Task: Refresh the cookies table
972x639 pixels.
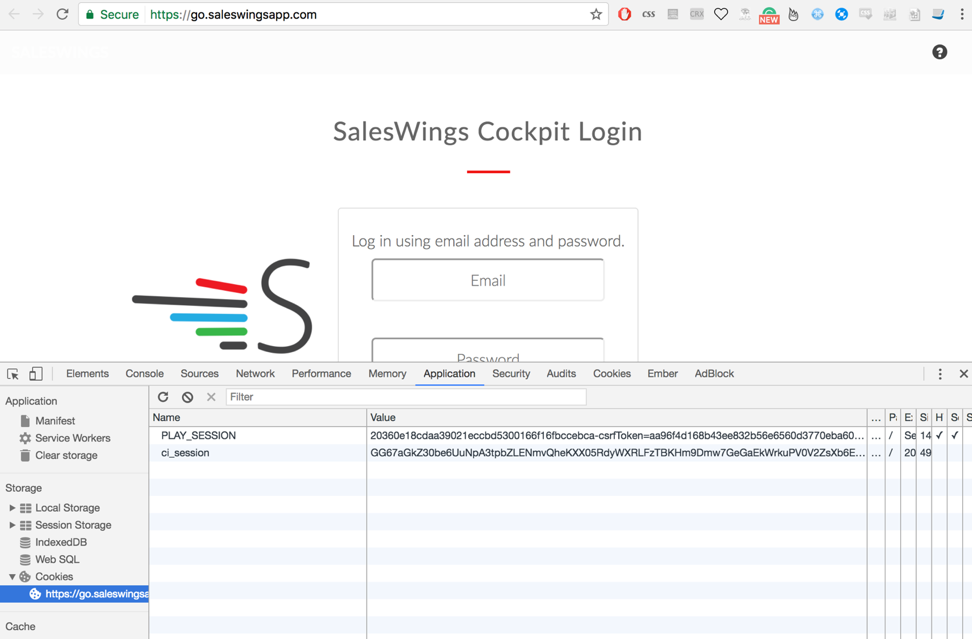Action: coord(163,397)
